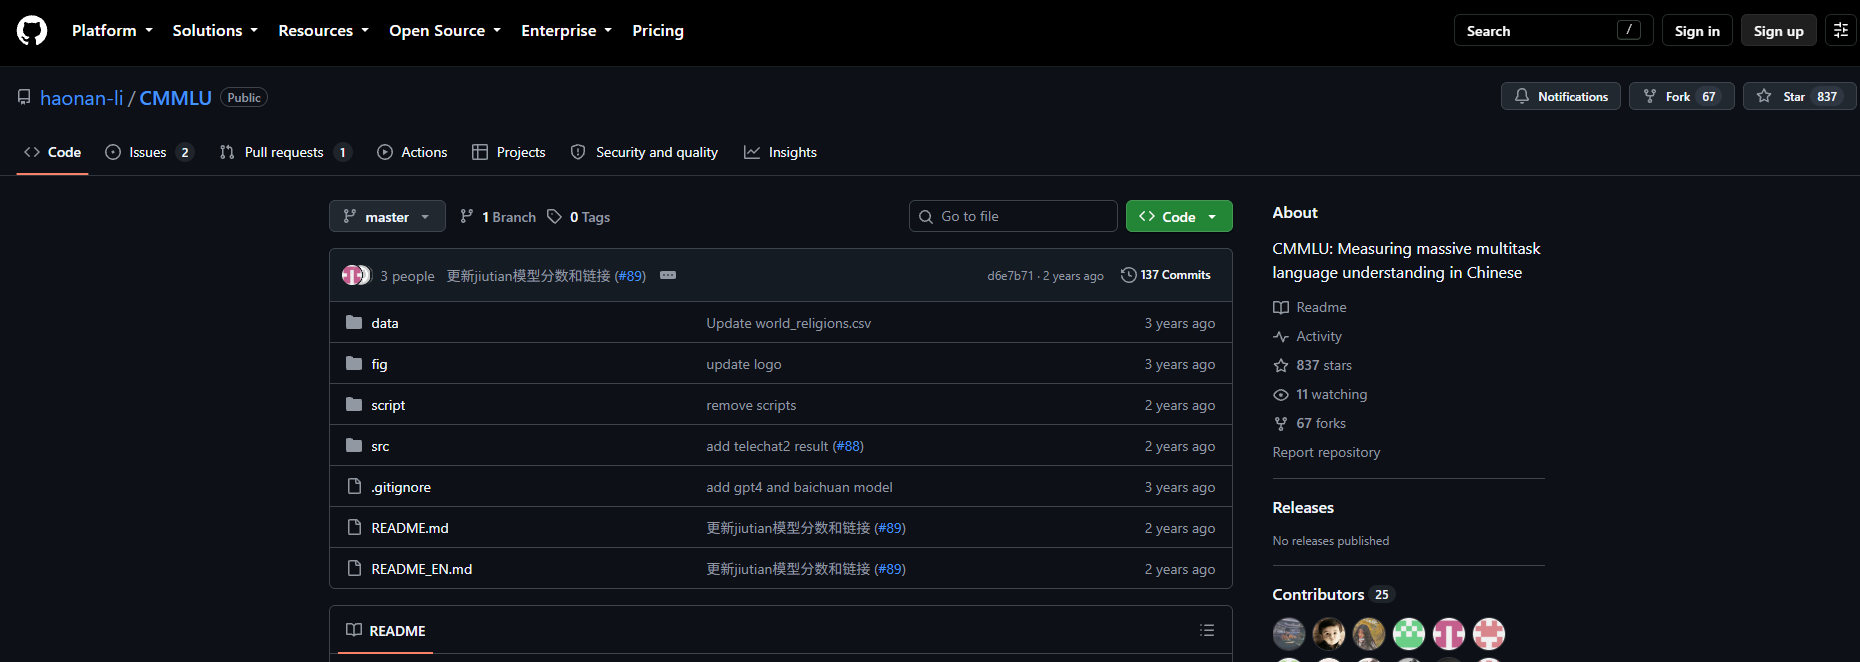Open the README outline list icon
The height and width of the screenshot is (662, 1860).
[1207, 631]
